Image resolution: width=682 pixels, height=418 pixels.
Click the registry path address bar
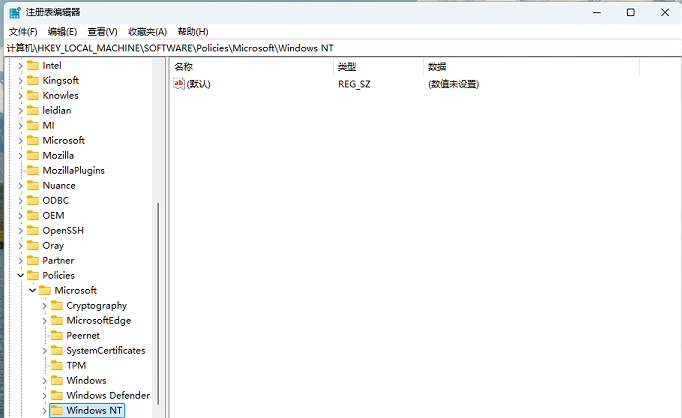point(341,48)
